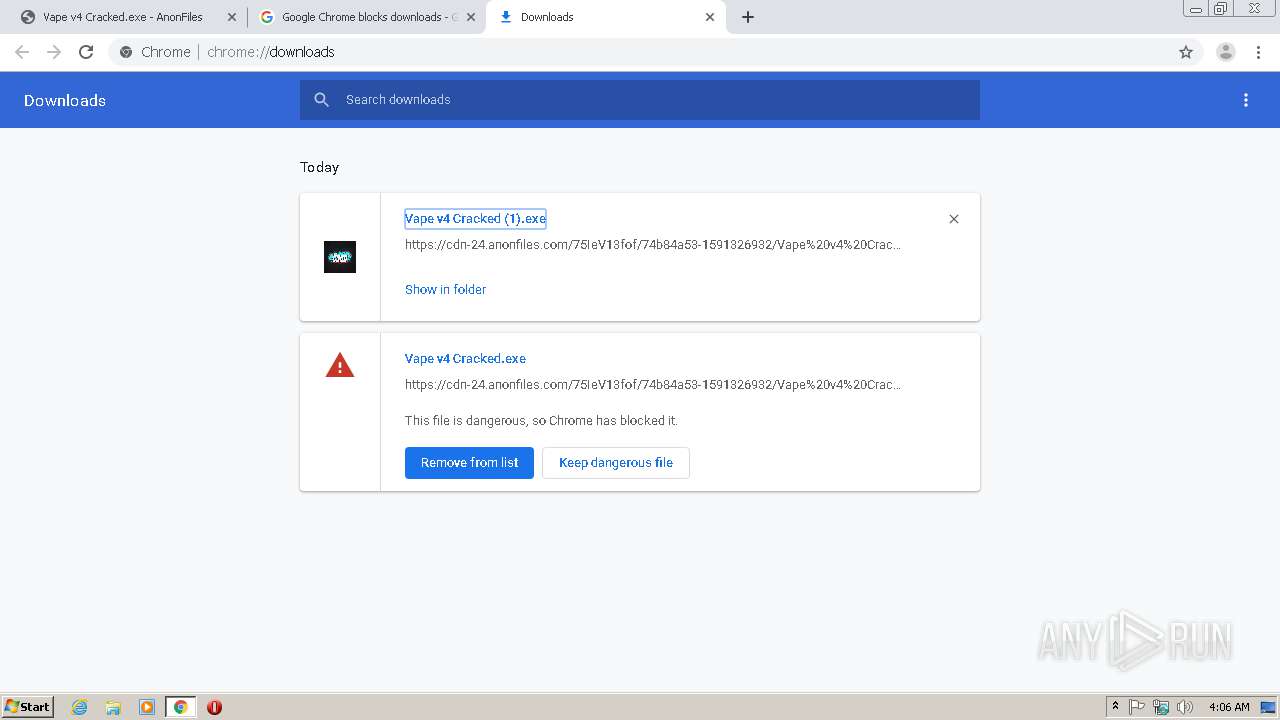The image size is (1280, 720).
Task: Open Windows Explorer from the taskbar
Action: (x=113, y=707)
